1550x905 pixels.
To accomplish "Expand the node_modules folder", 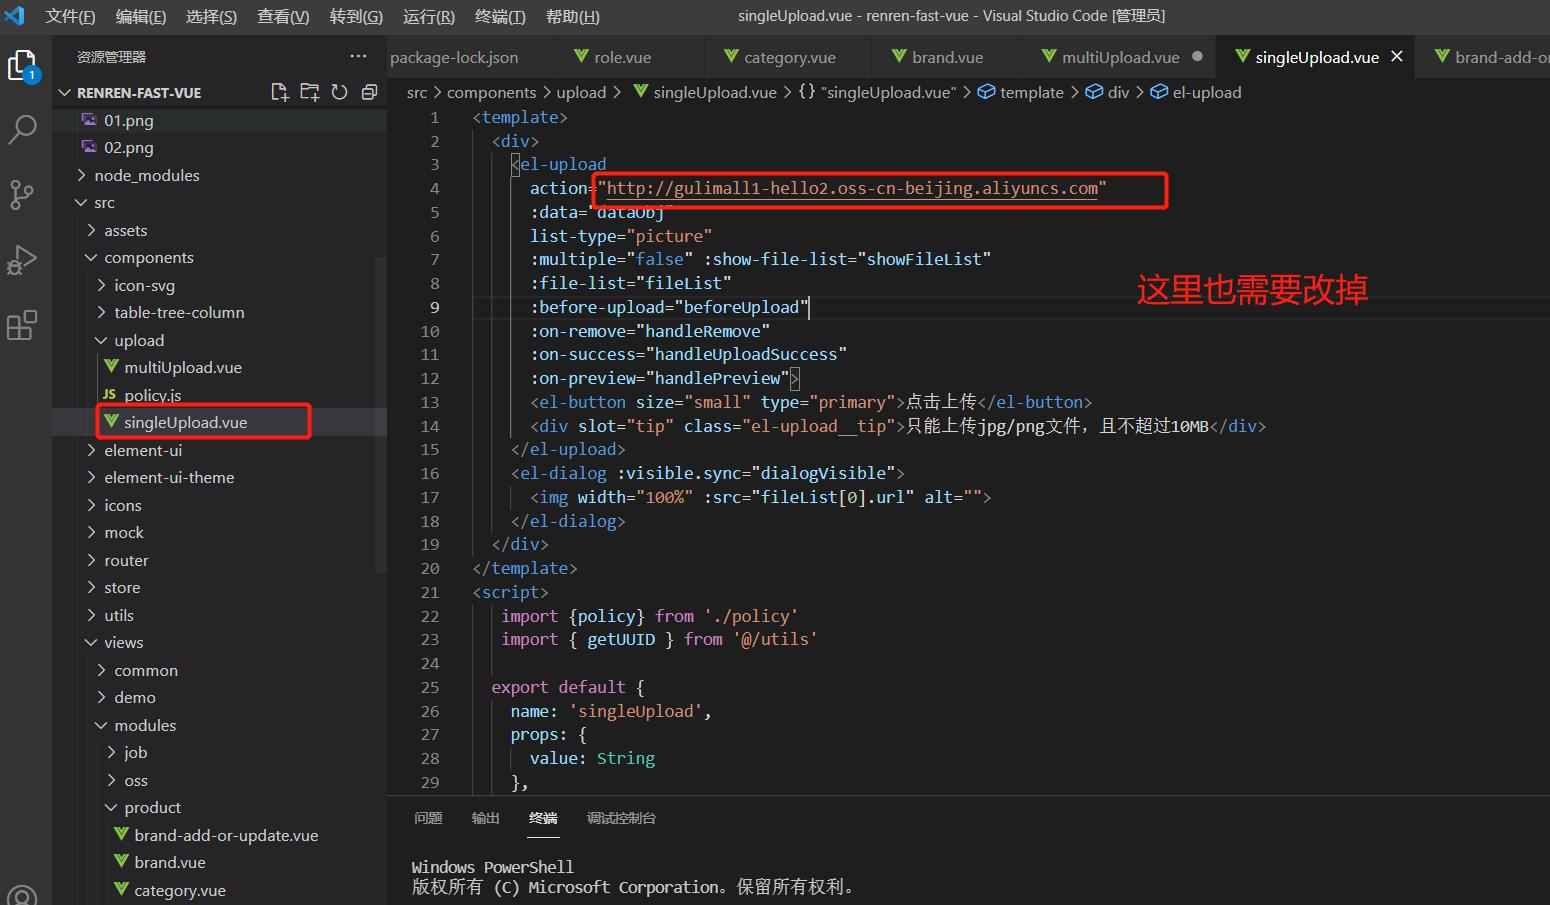I will point(147,175).
